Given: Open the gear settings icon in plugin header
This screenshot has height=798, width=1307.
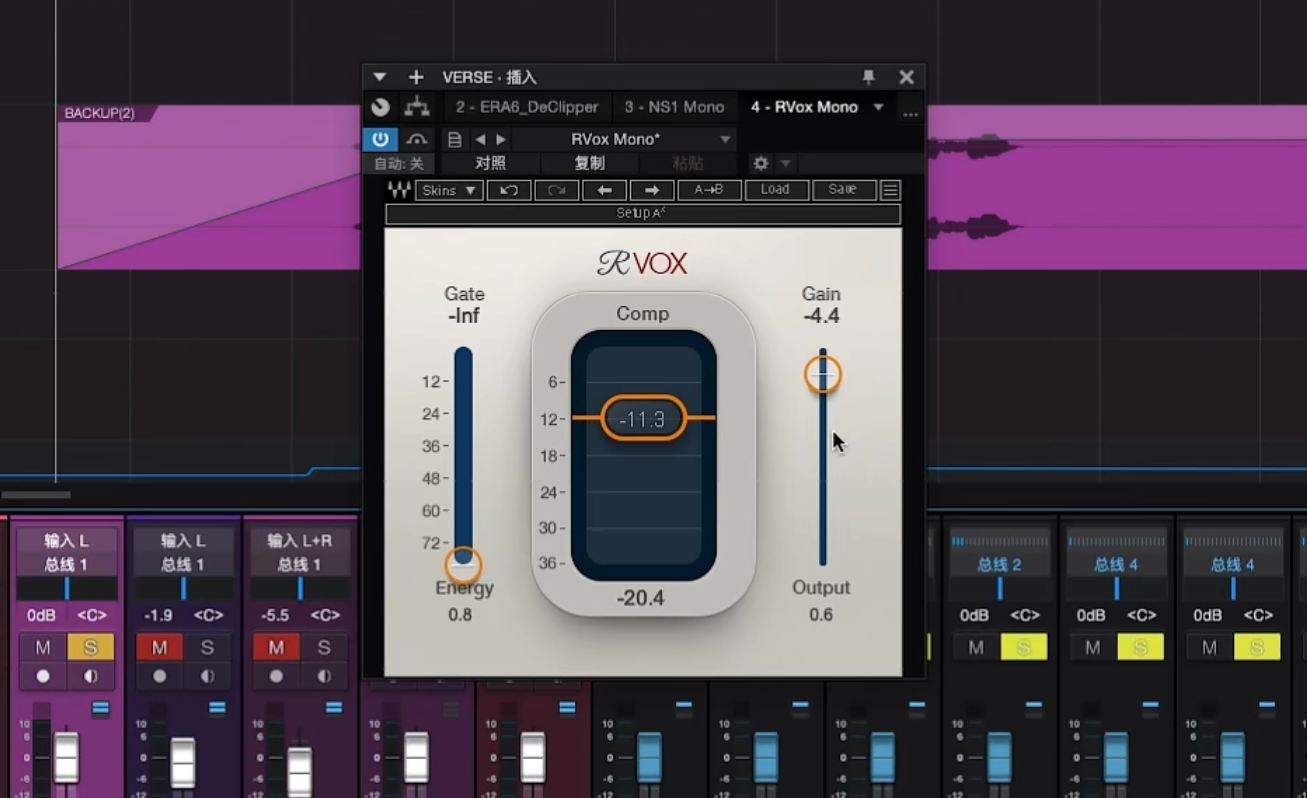Looking at the screenshot, I should pos(761,163).
